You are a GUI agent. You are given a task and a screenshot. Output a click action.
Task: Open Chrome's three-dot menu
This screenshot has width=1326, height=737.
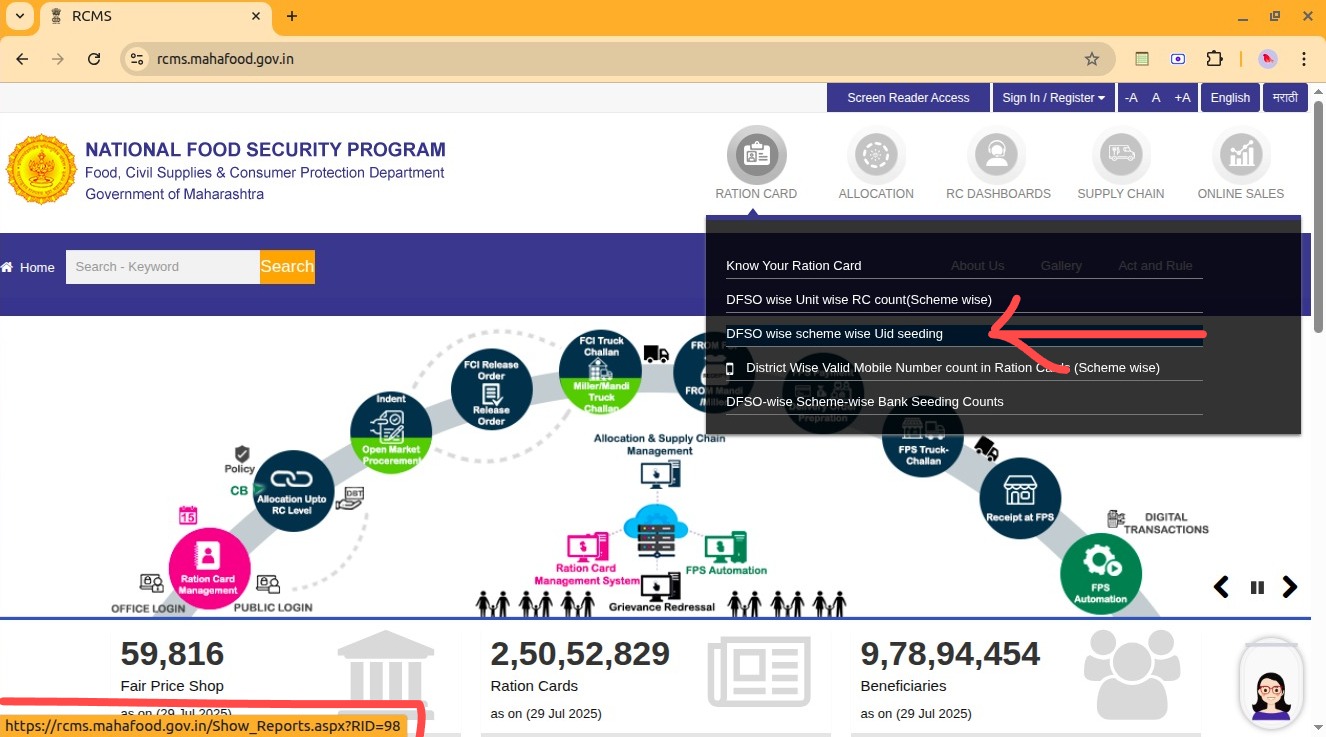tap(1304, 59)
